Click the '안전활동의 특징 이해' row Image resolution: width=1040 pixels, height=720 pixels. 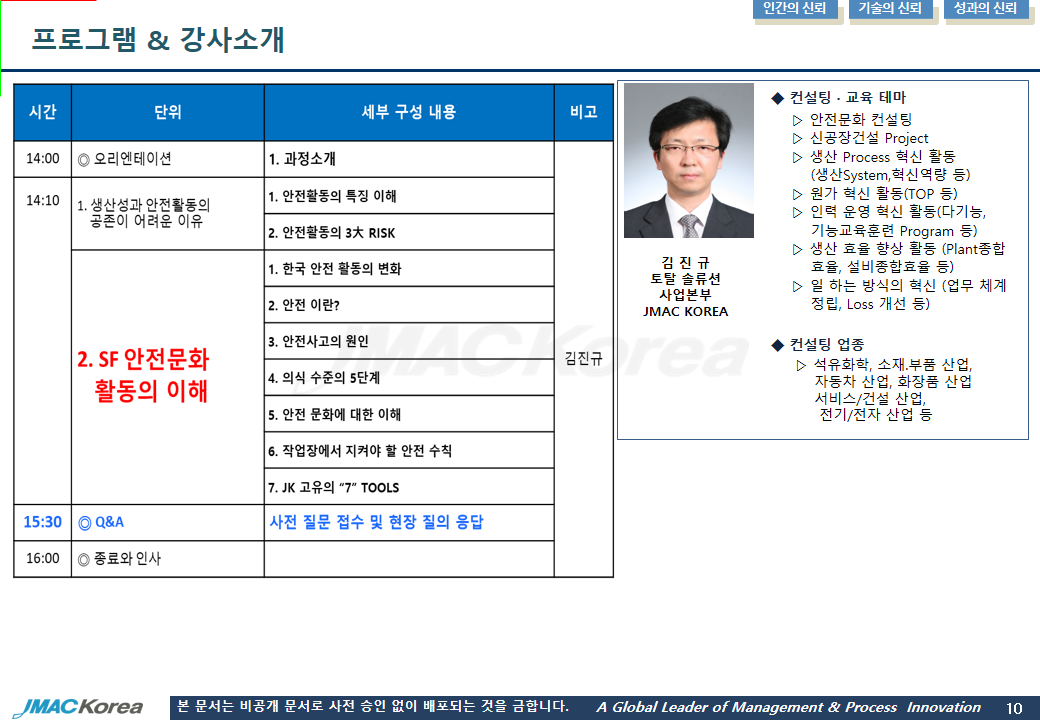(409, 196)
